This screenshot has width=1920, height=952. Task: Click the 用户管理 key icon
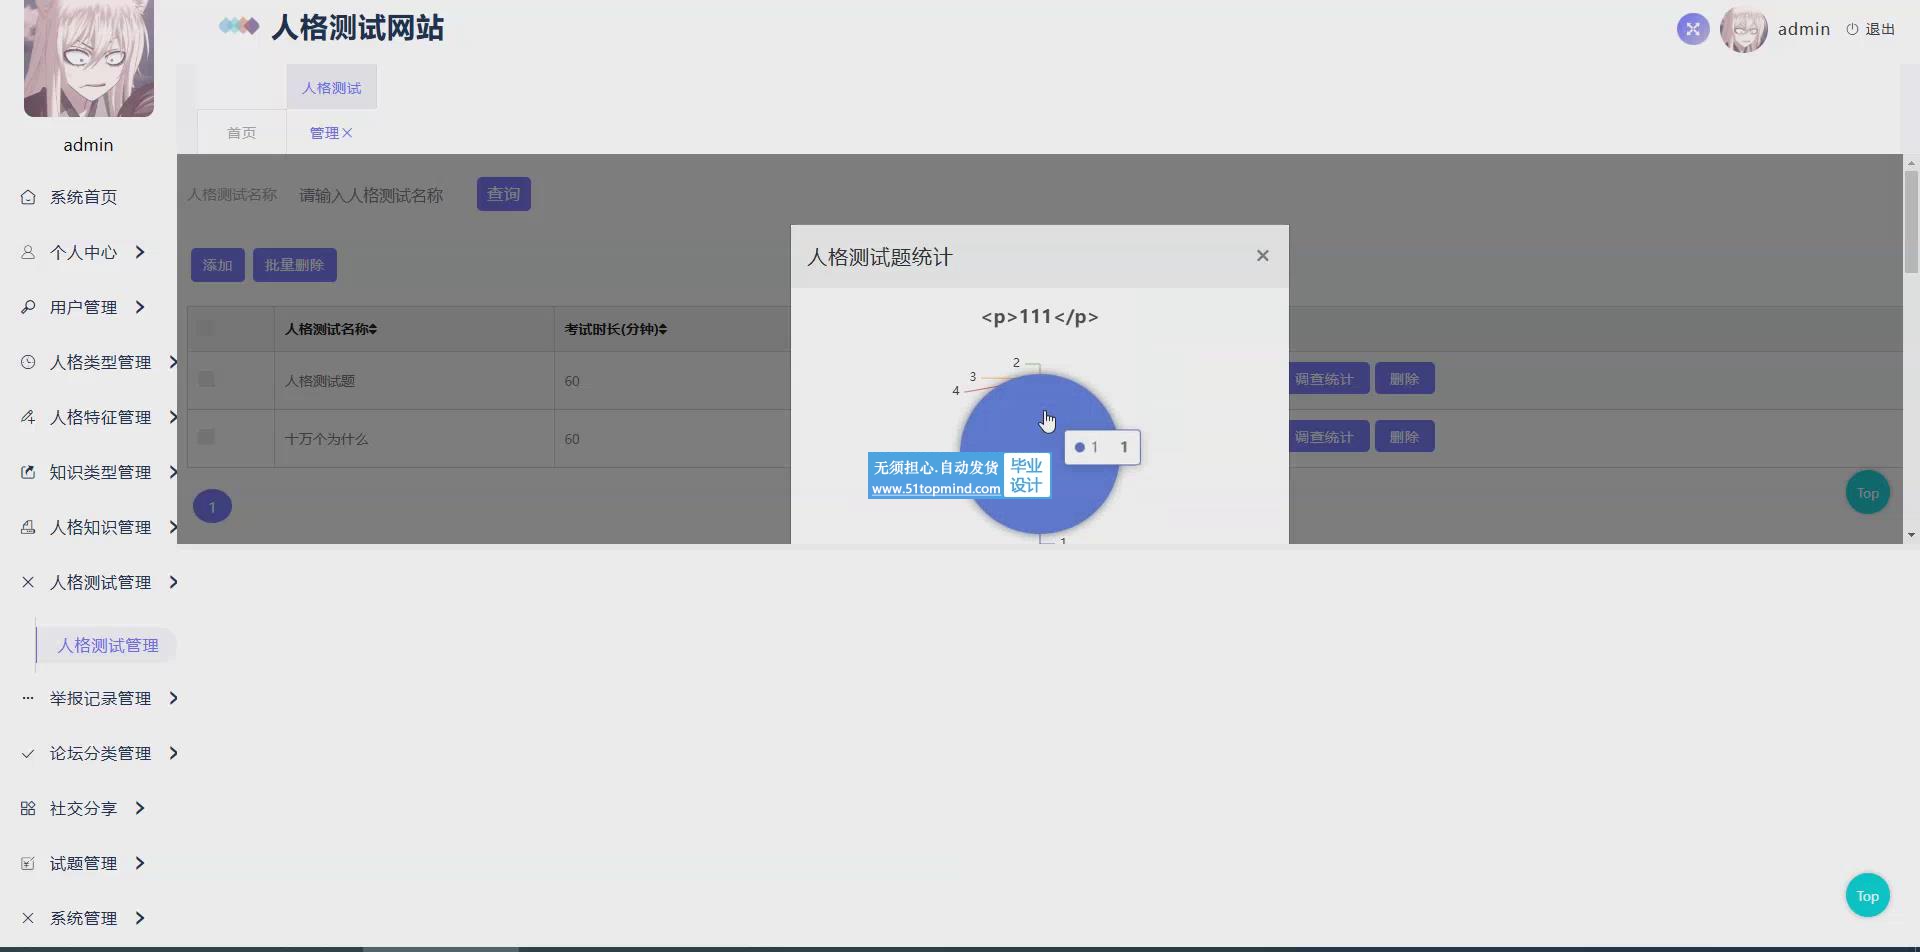(28, 307)
